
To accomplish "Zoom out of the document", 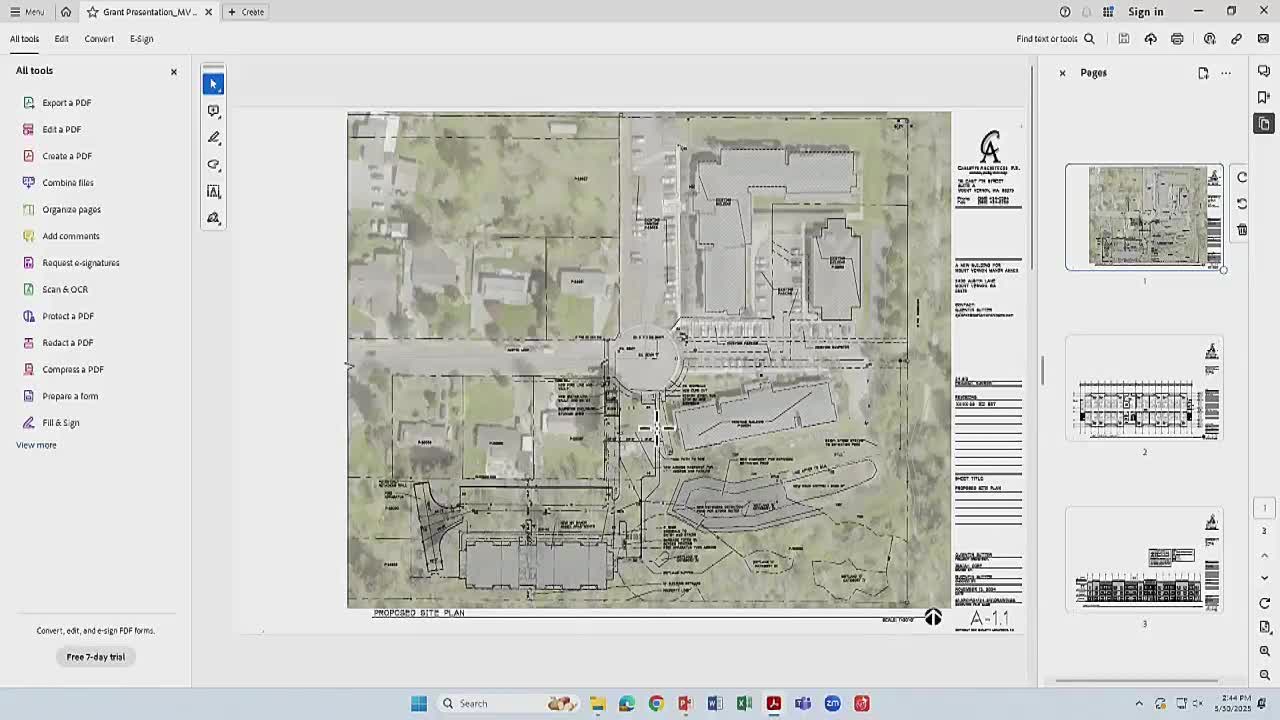I will [1264, 675].
